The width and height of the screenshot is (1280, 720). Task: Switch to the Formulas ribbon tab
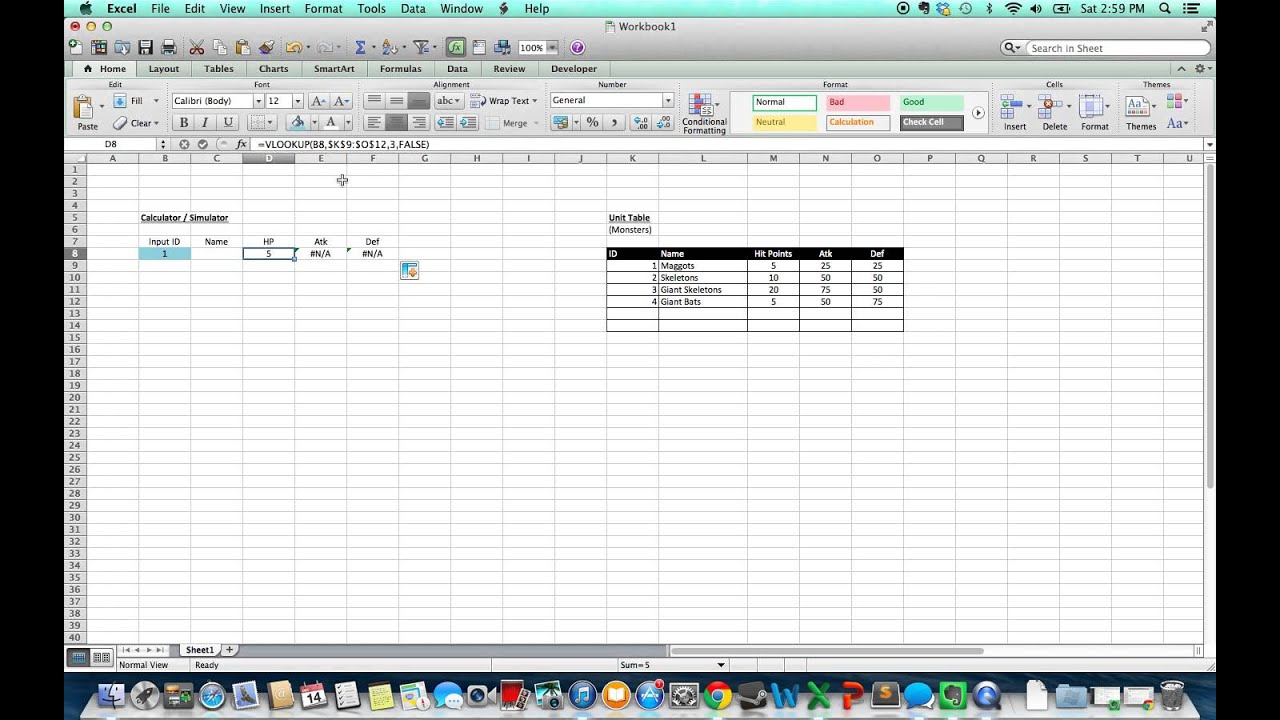point(401,69)
